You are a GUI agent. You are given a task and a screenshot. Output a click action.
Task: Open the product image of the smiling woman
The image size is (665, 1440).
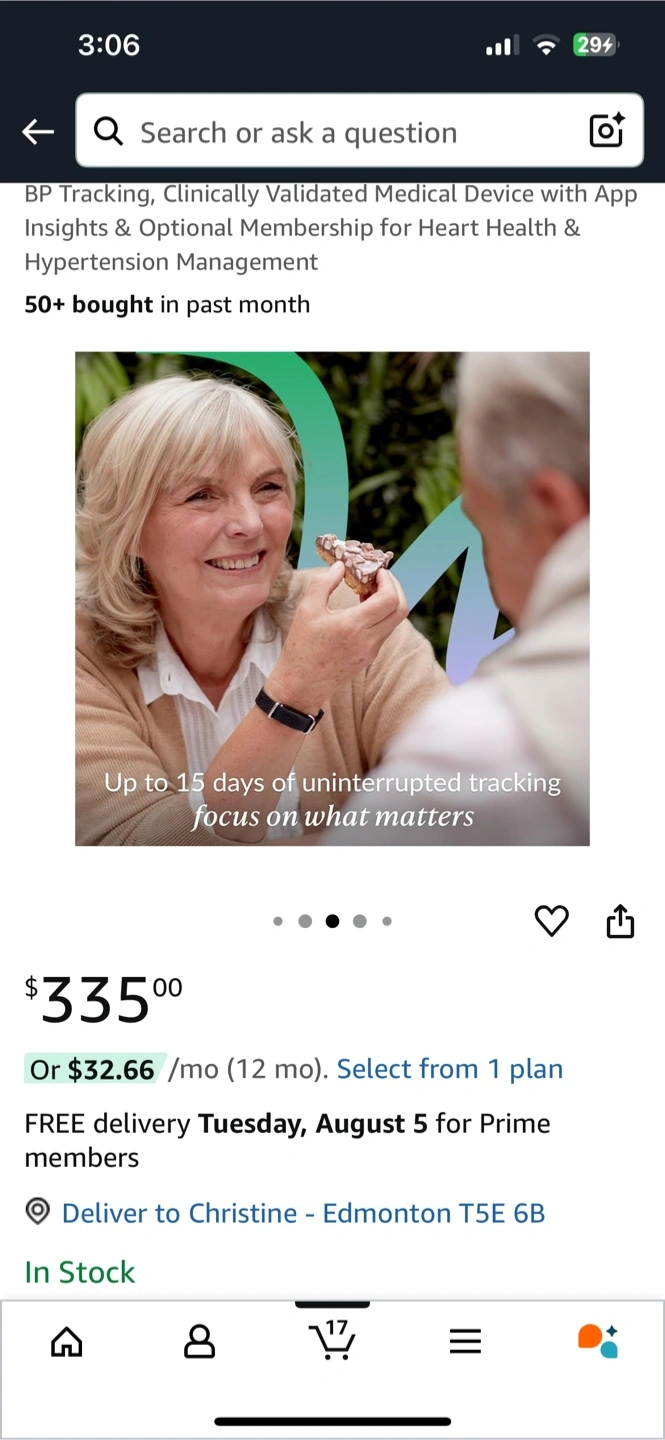tap(332, 598)
